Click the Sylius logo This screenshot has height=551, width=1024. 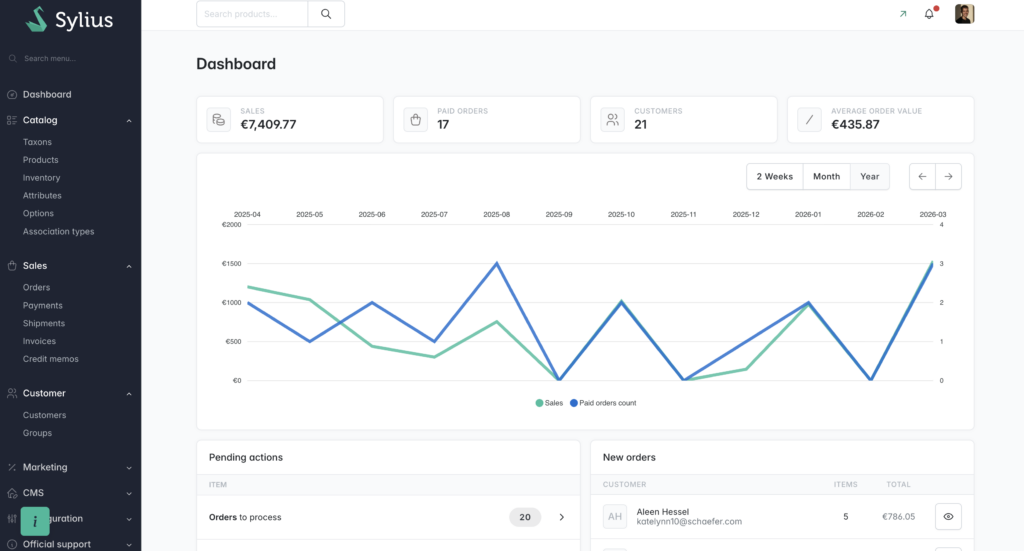[x=69, y=19]
